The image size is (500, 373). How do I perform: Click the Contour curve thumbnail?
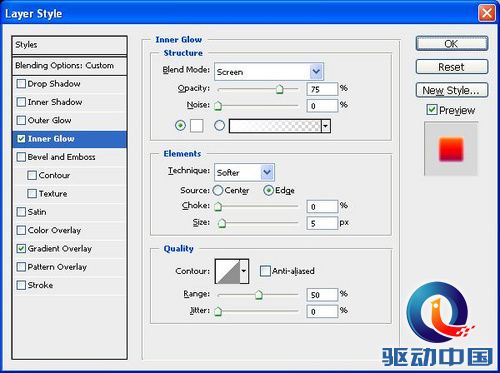(228, 271)
